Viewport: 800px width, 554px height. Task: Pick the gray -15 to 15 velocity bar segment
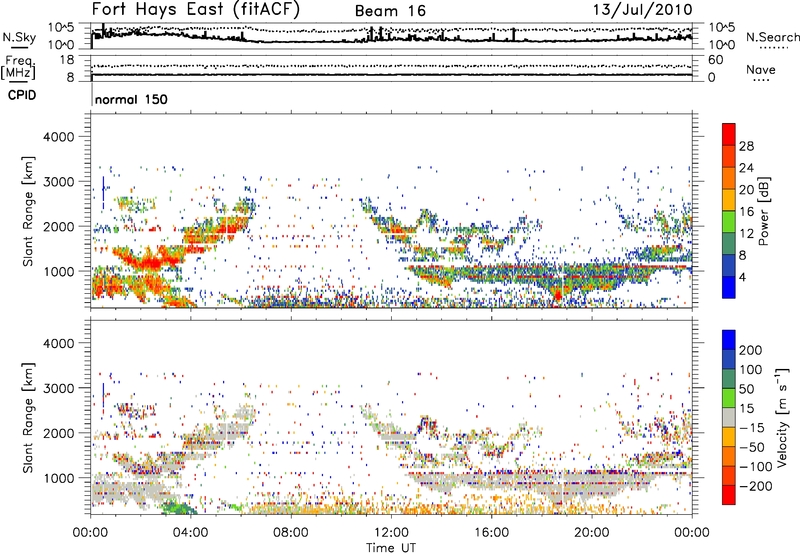729,417
